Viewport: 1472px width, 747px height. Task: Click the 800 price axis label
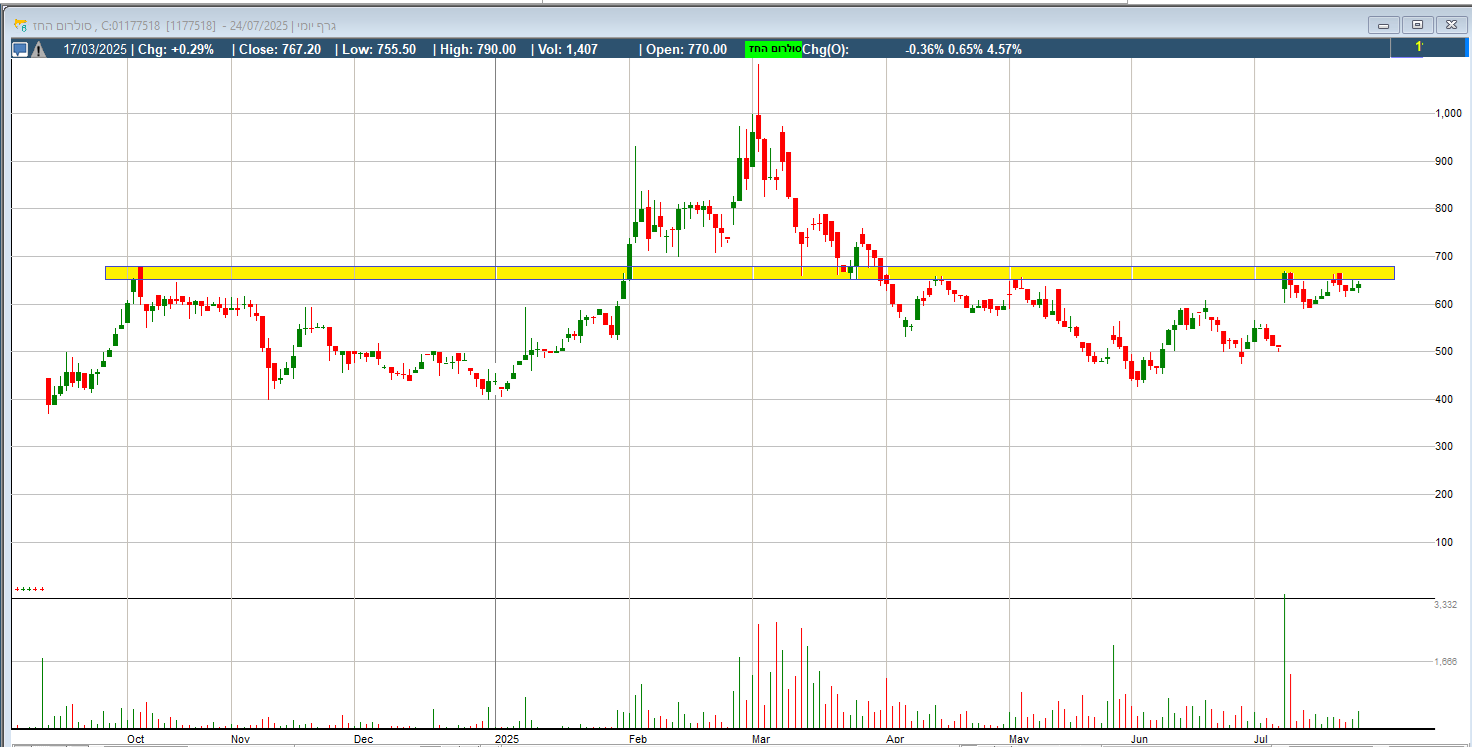point(1444,209)
